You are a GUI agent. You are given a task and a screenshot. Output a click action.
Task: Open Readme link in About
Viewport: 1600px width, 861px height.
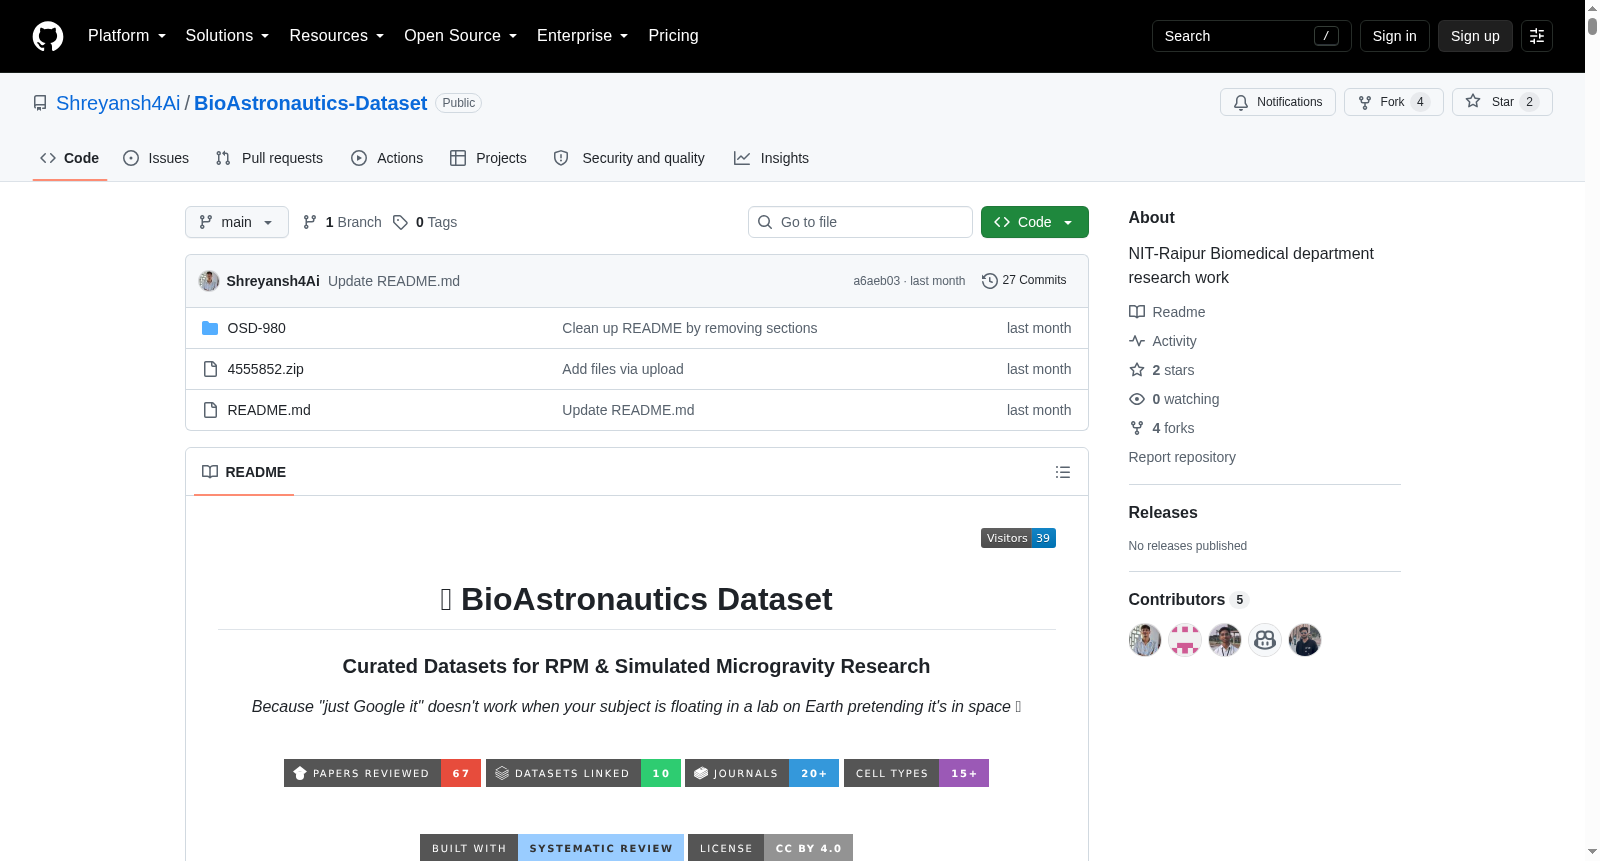click(1167, 312)
